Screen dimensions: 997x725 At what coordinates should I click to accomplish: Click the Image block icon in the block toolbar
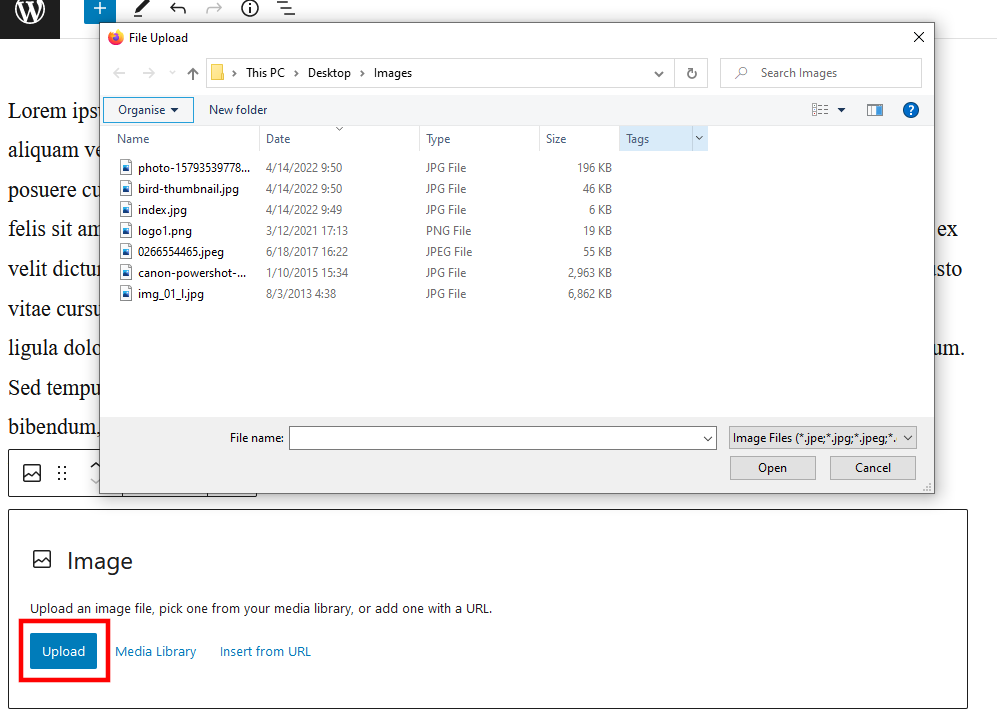pos(31,473)
